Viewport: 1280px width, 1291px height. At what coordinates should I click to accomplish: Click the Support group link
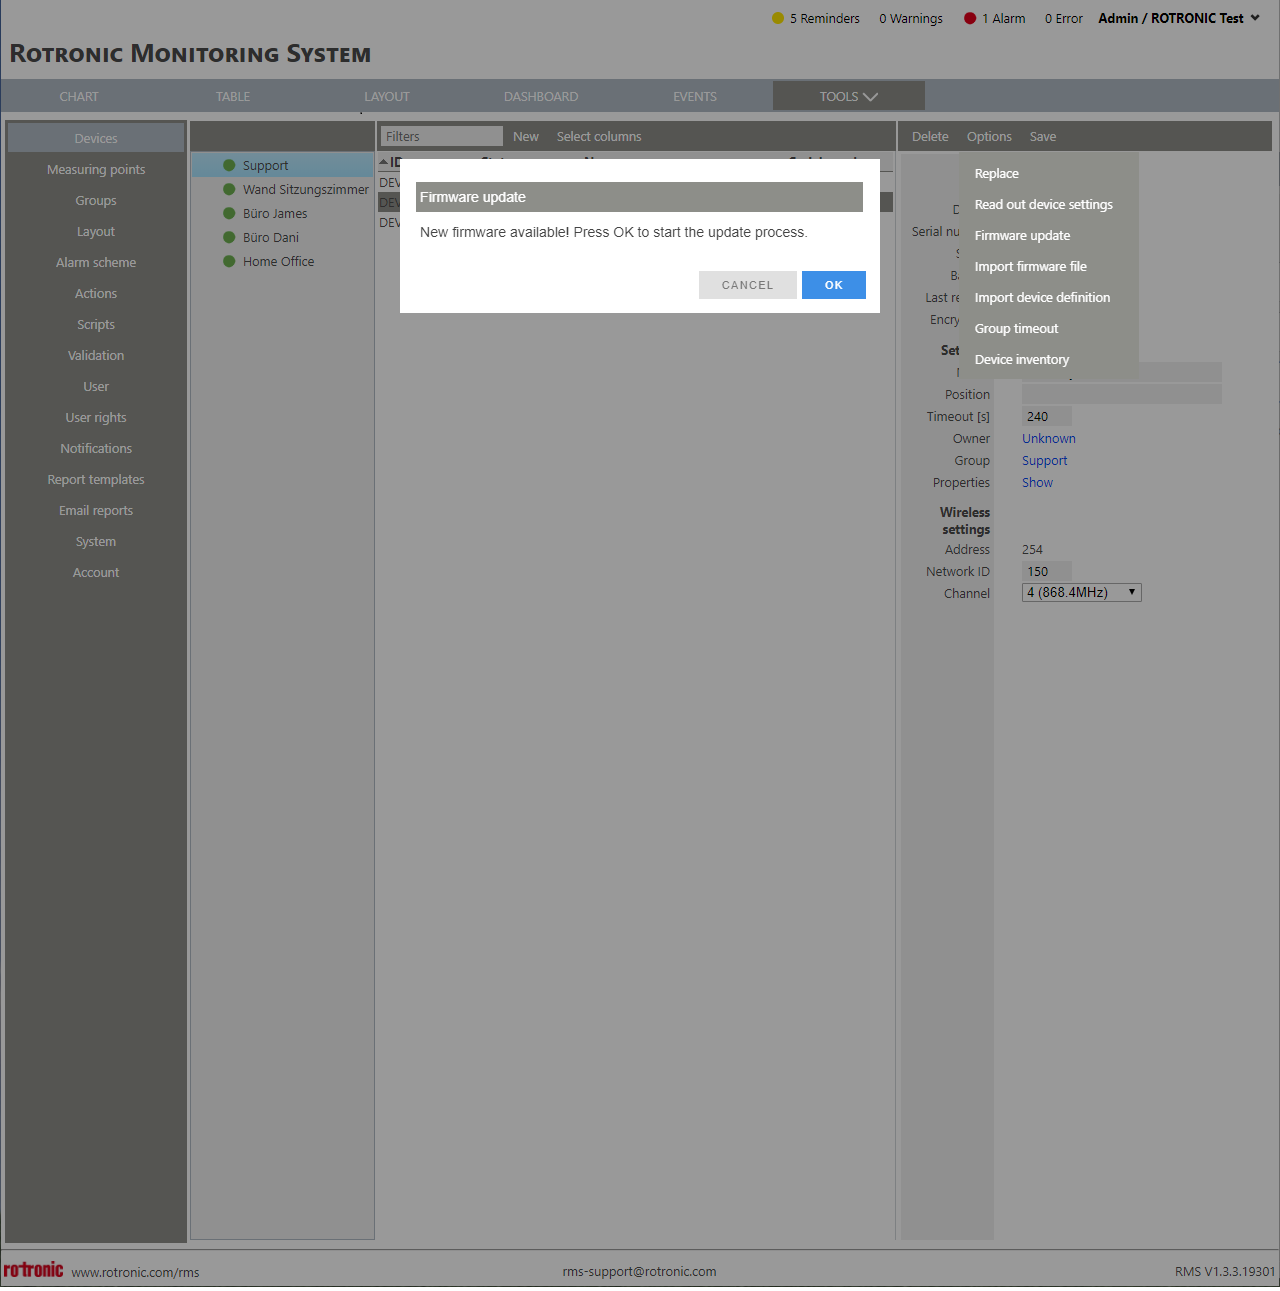pos(1045,461)
